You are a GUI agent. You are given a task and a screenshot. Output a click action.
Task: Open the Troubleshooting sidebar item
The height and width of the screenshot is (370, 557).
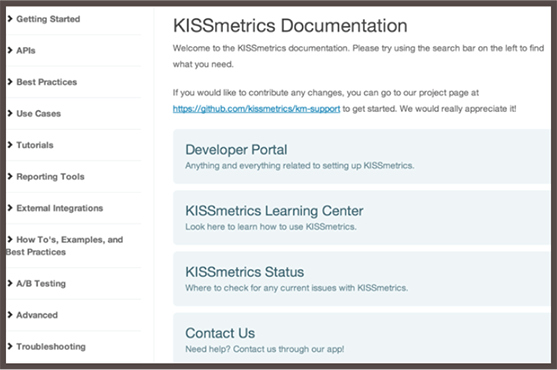[x=51, y=347]
